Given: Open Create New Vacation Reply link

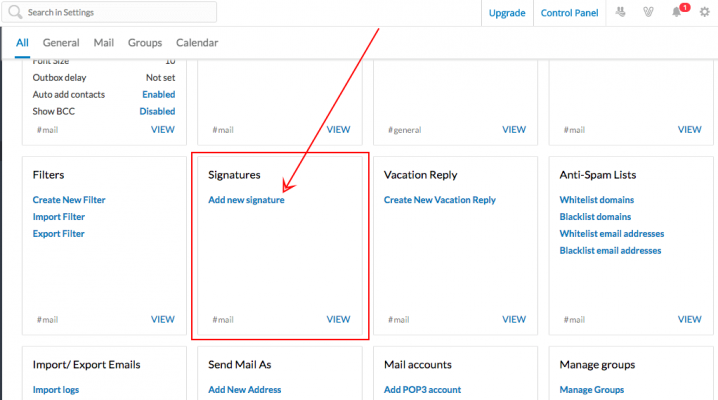Looking at the screenshot, I should pos(440,200).
